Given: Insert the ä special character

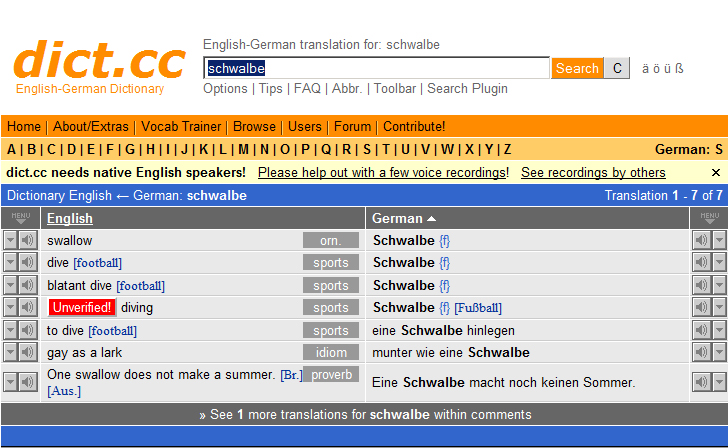Looking at the screenshot, I should (x=645, y=69).
